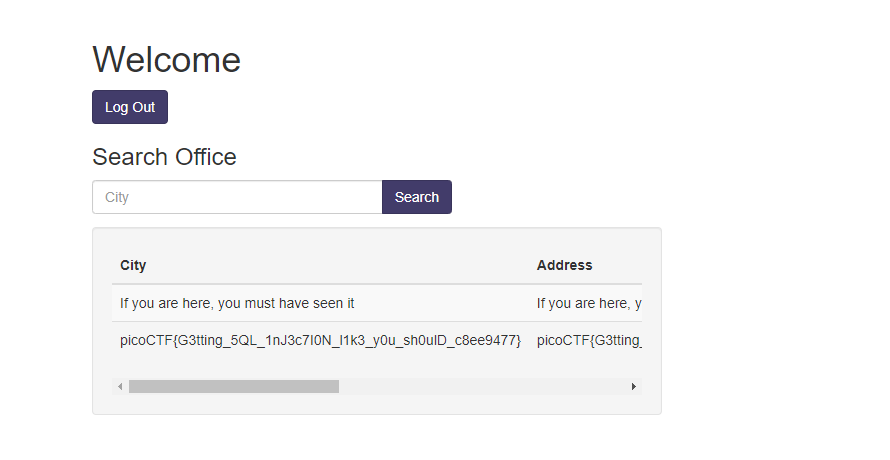Screen dimensions: 890x460
Task: Click the Welcome heading
Action: 166,60
